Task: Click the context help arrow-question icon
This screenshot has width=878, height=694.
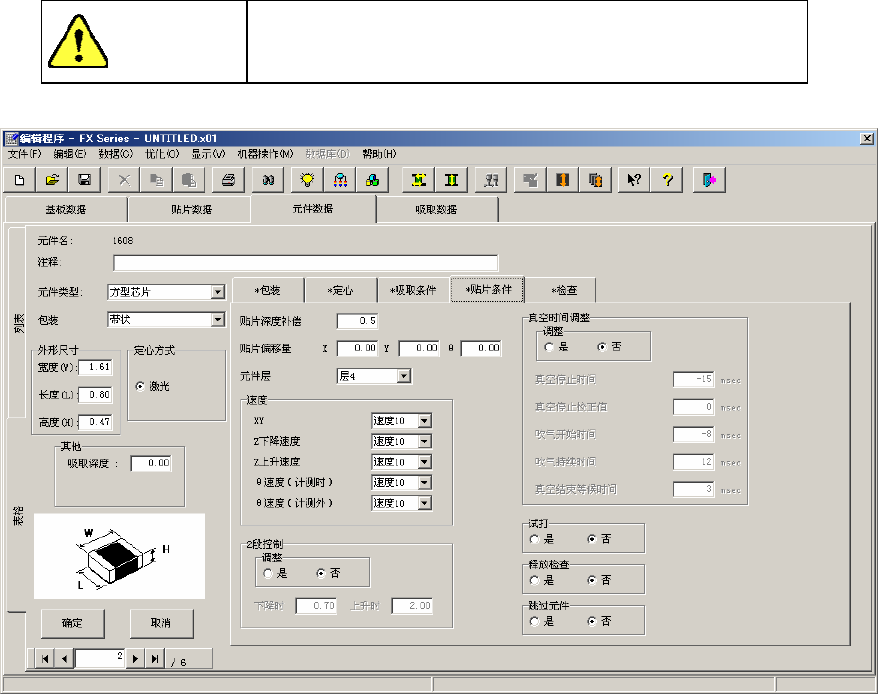Action: point(634,180)
